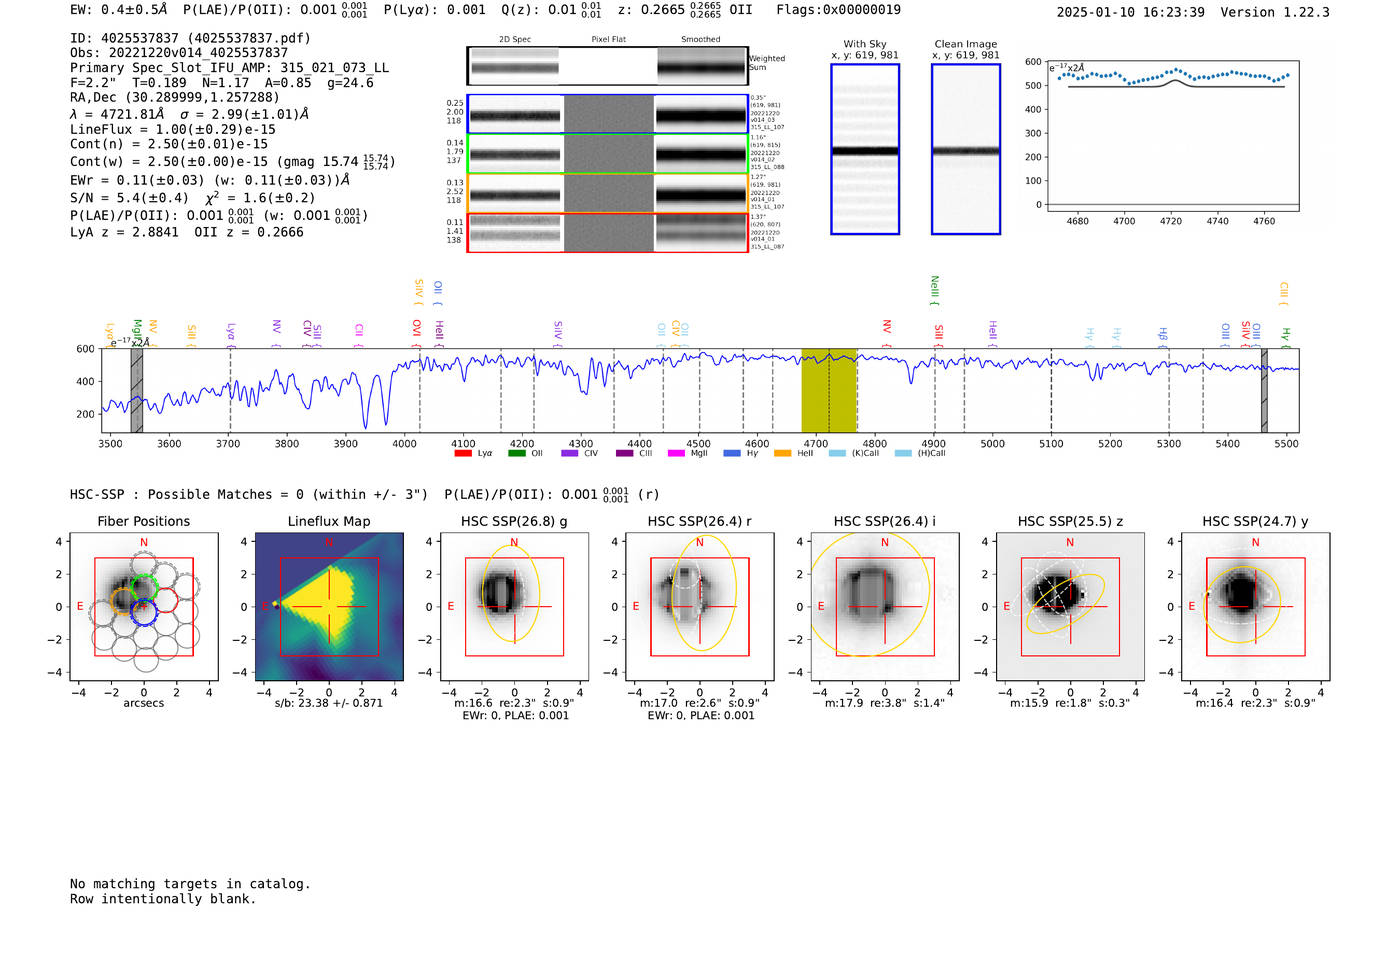
Task: Select the yellow highlighted band in spectrum
Action: tap(829, 390)
